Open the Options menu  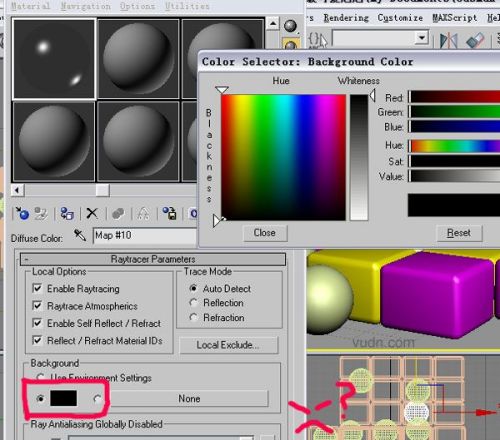tap(137, 6)
